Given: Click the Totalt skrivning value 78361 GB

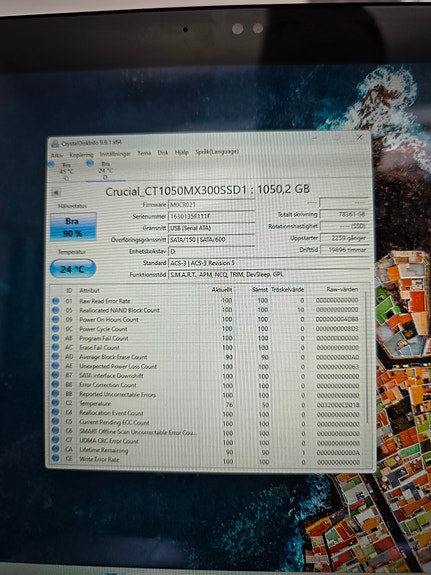Looking at the screenshot, I should coord(344,214).
